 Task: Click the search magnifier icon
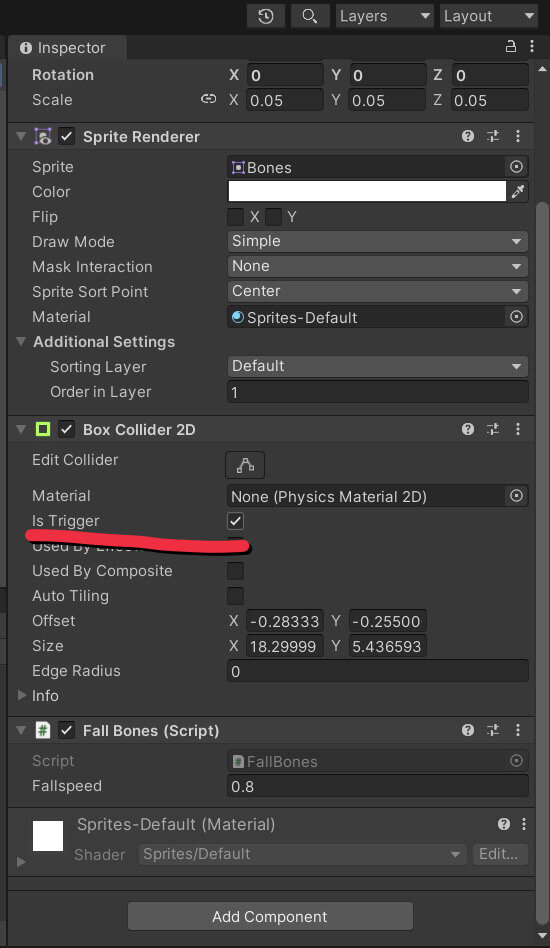[310, 16]
